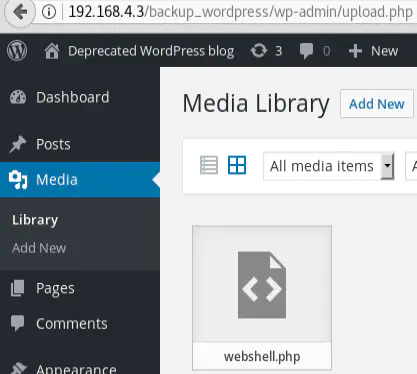Click the address bar URL field

(241, 12)
